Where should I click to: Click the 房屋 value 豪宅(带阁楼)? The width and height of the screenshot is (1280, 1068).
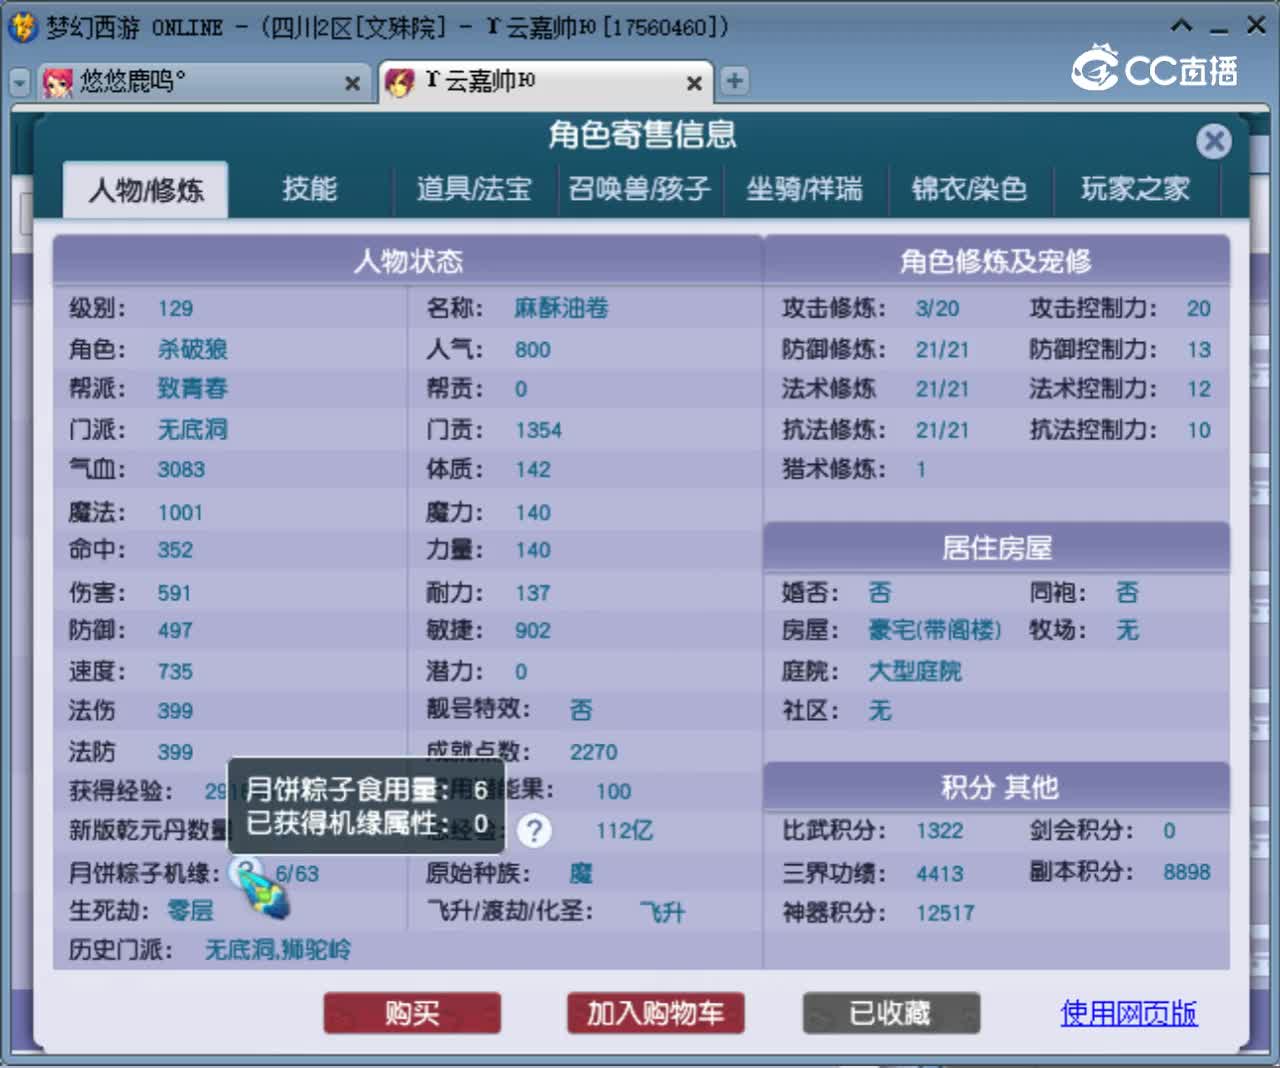click(x=935, y=630)
